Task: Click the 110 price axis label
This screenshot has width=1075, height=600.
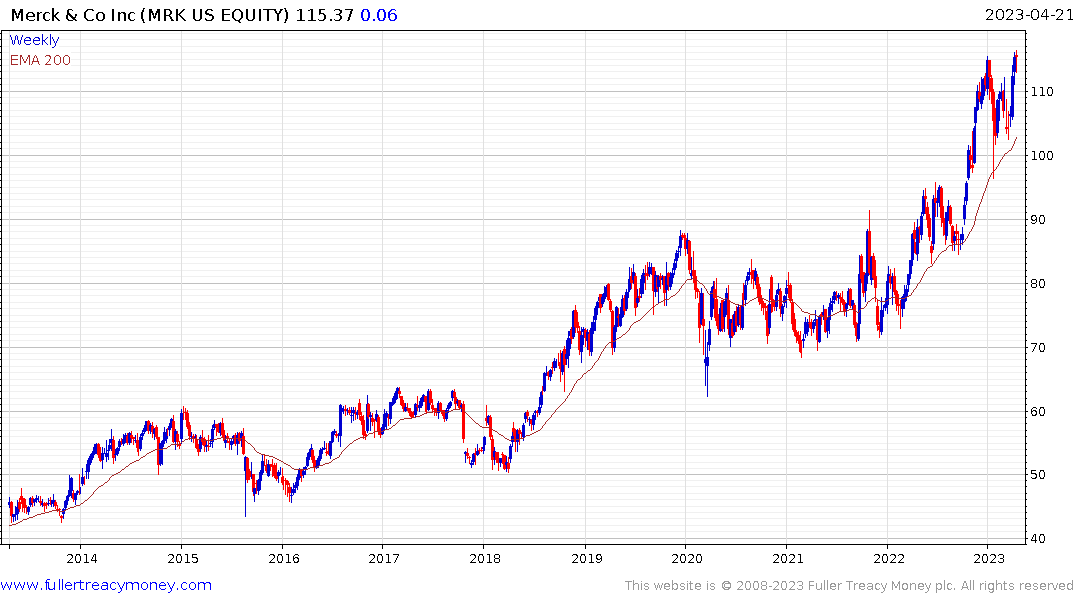Action: pyautogui.click(x=1042, y=92)
